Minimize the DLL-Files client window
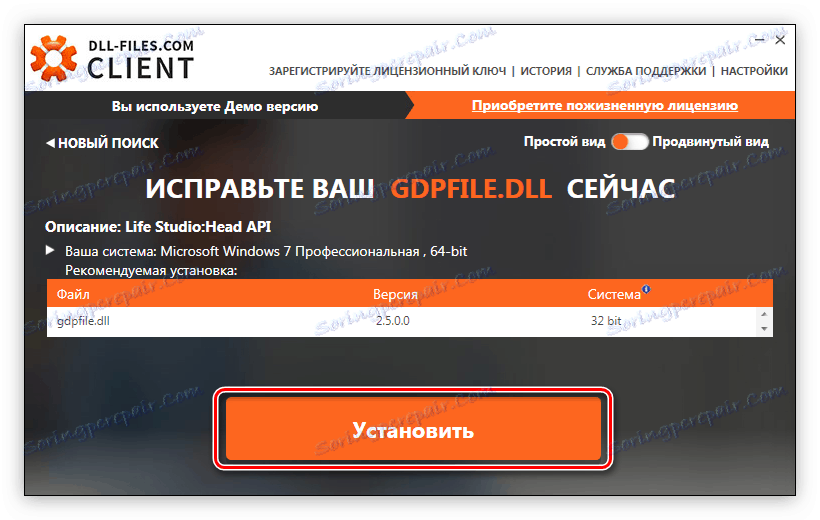This screenshot has height=520, width=820. pyautogui.click(x=760, y=40)
